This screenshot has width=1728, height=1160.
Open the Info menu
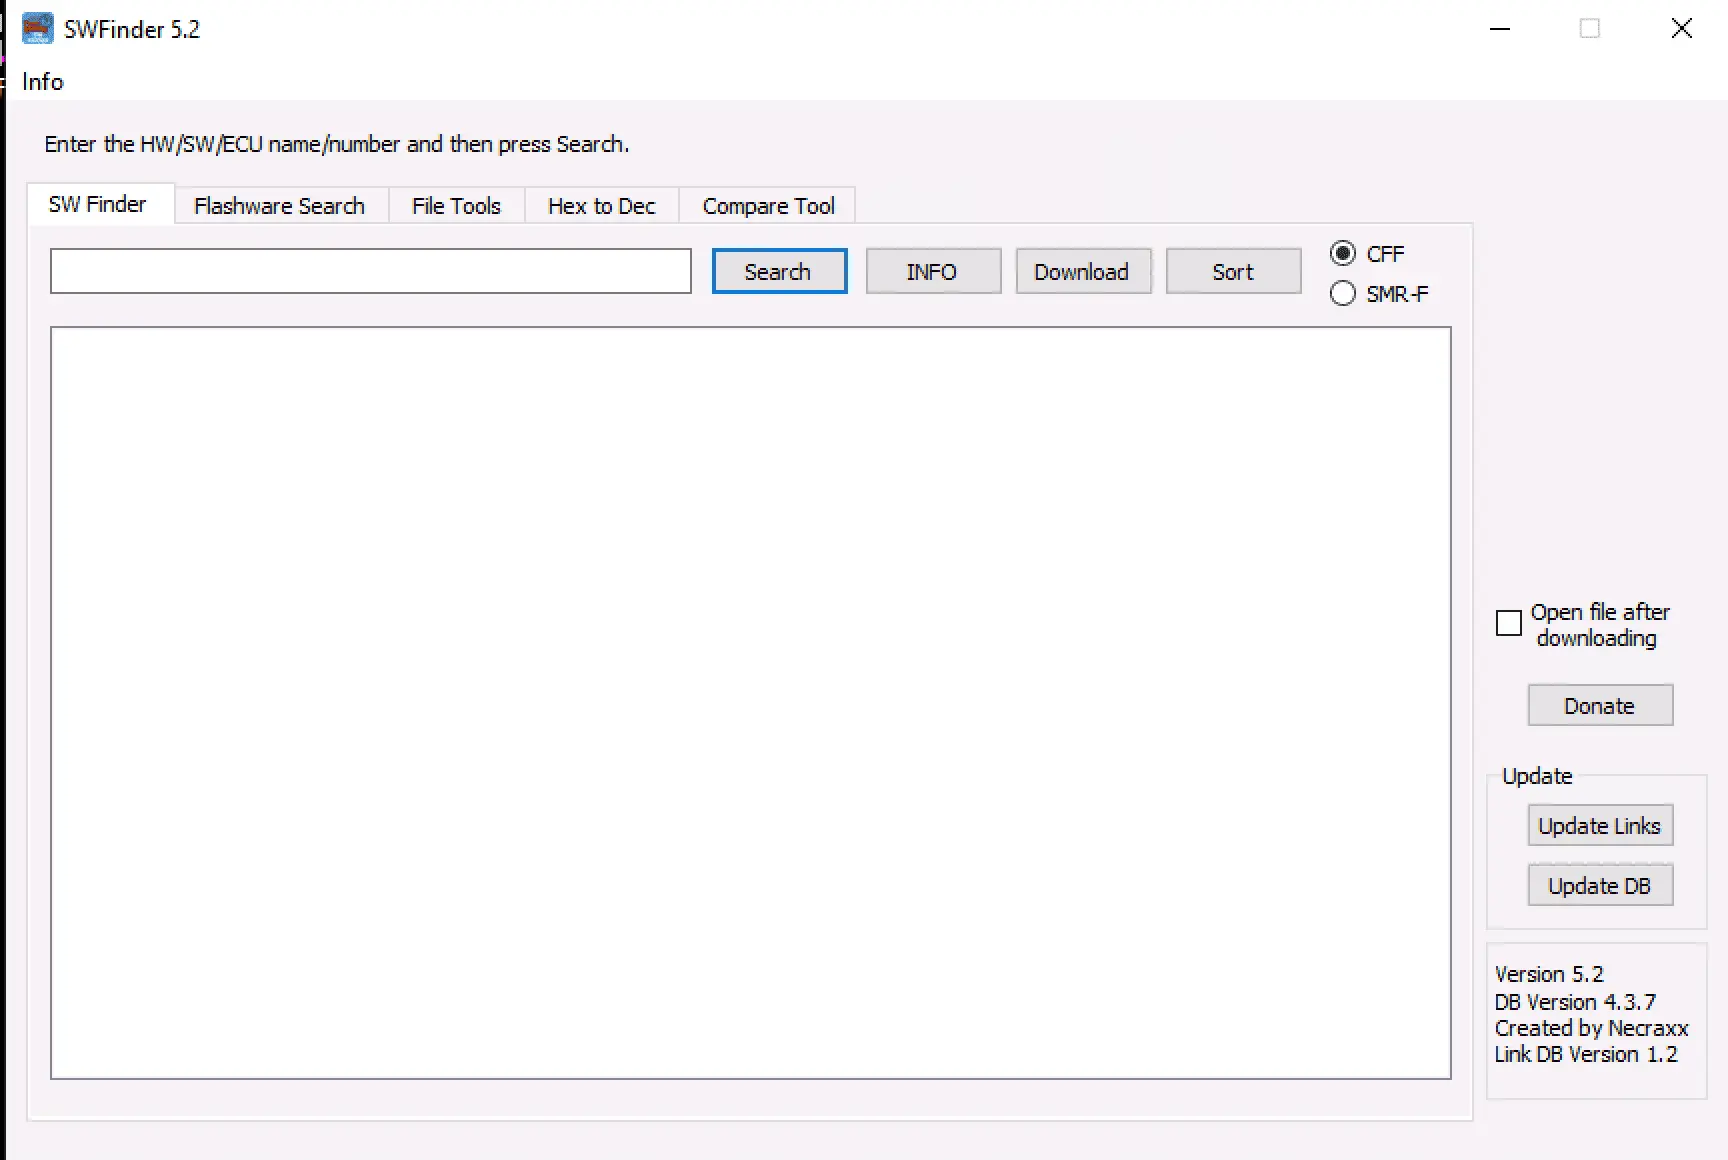coord(43,82)
